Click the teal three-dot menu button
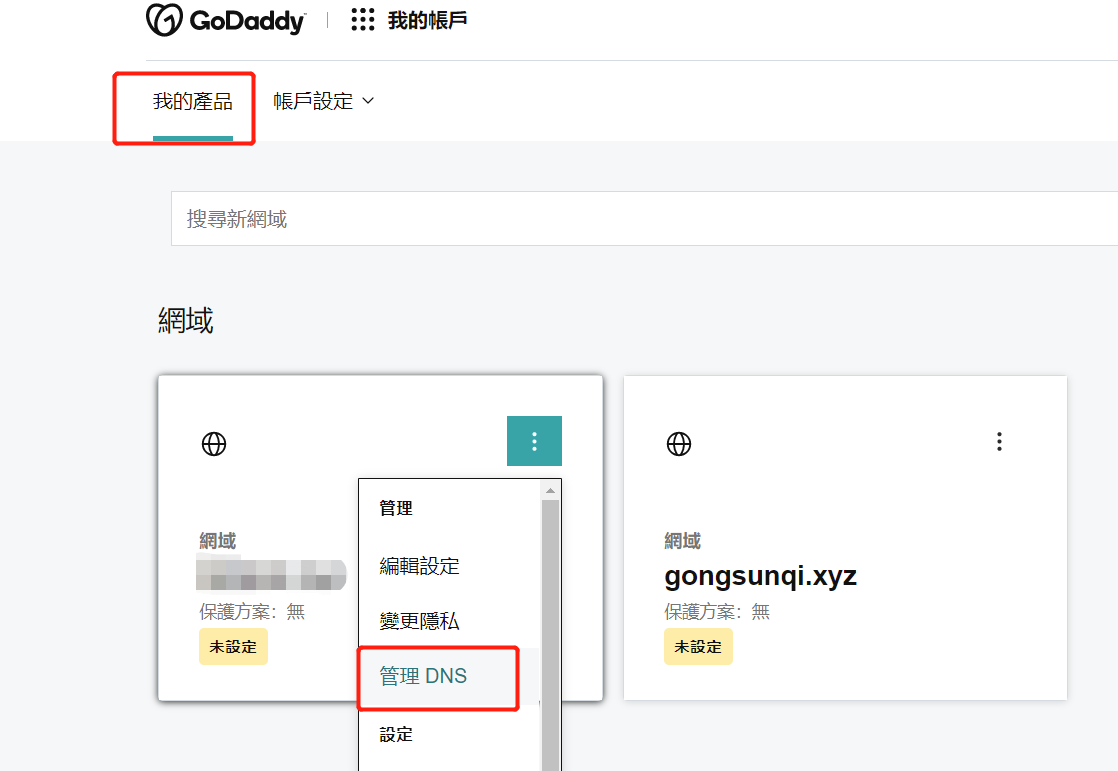Viewport: 1118px width, 771px height. tap(534, 441)
